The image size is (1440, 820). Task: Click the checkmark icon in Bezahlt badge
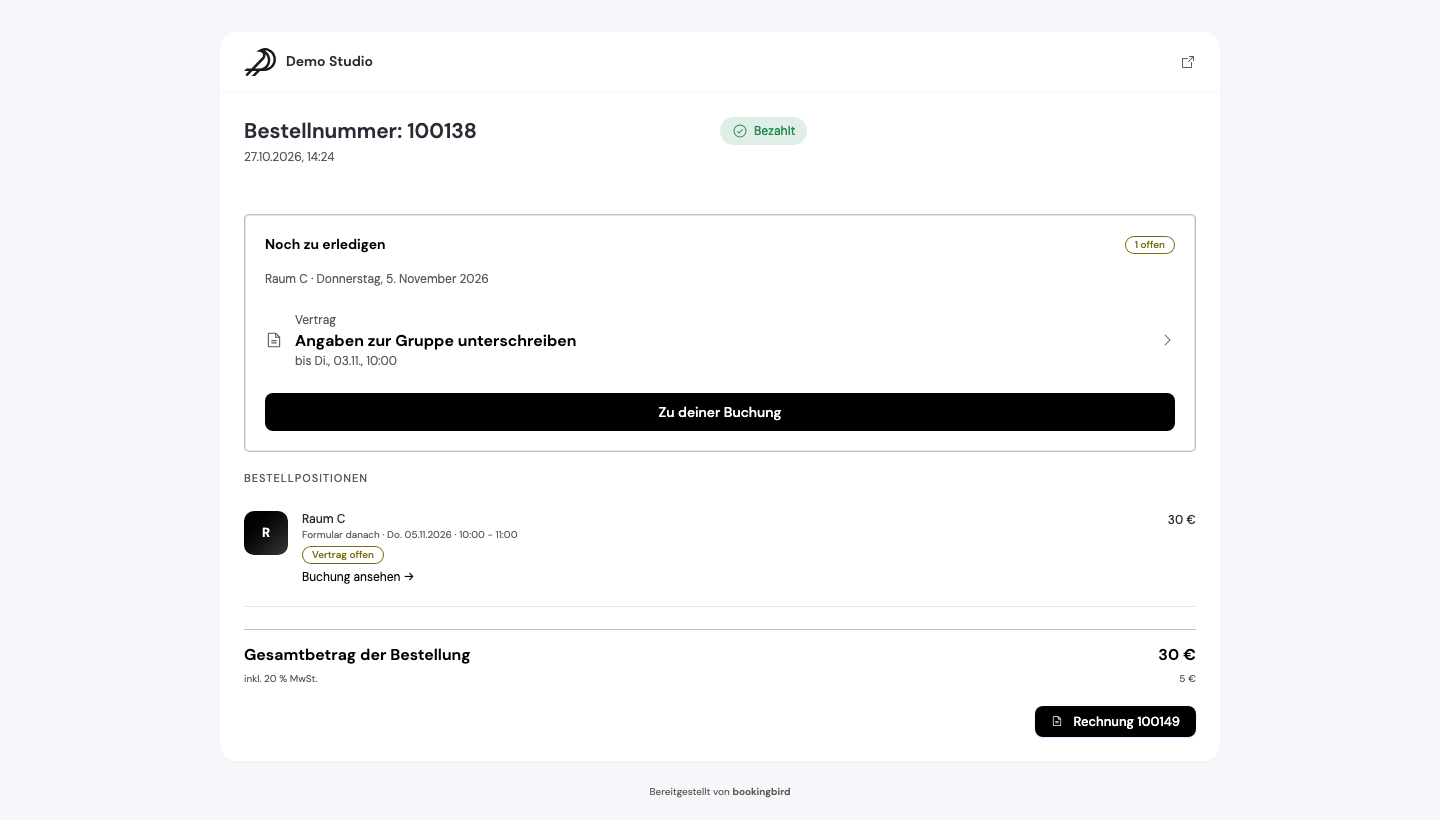(x=740, y=131)
